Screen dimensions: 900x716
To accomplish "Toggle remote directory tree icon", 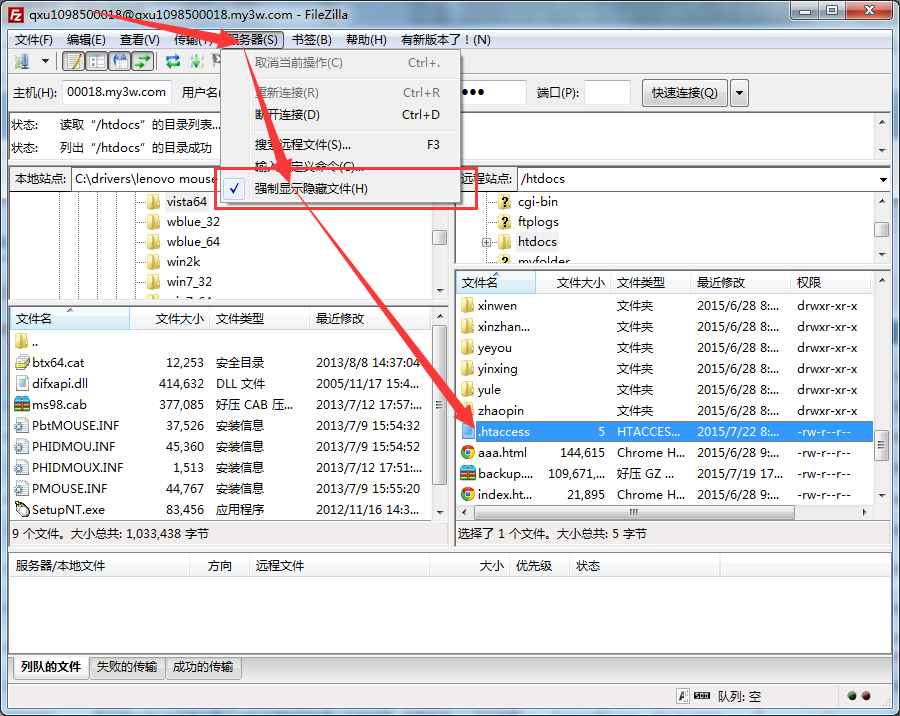I will click(120, 62).
